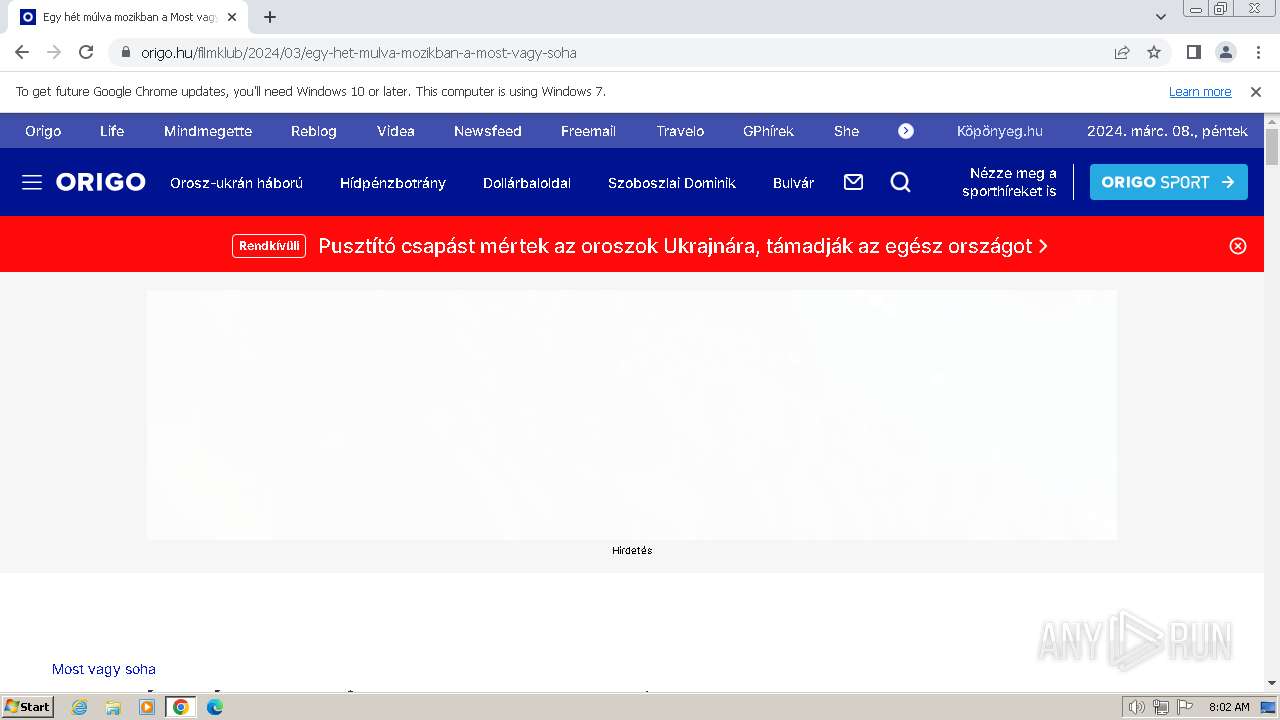
Task: Select the Life top menu item
Action: pyautogui.click(x=112, y=131)
